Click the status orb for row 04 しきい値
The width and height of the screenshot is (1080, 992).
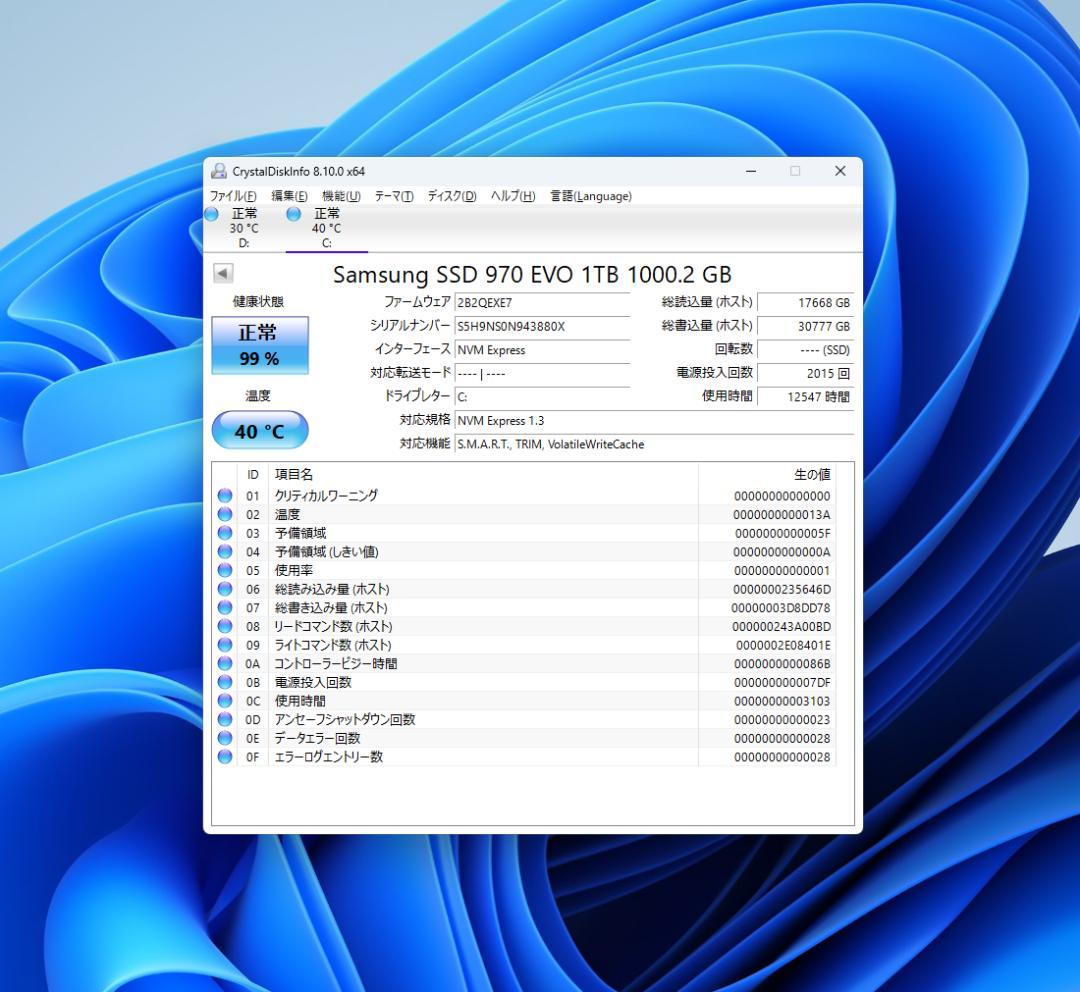(x=225, y=551)
